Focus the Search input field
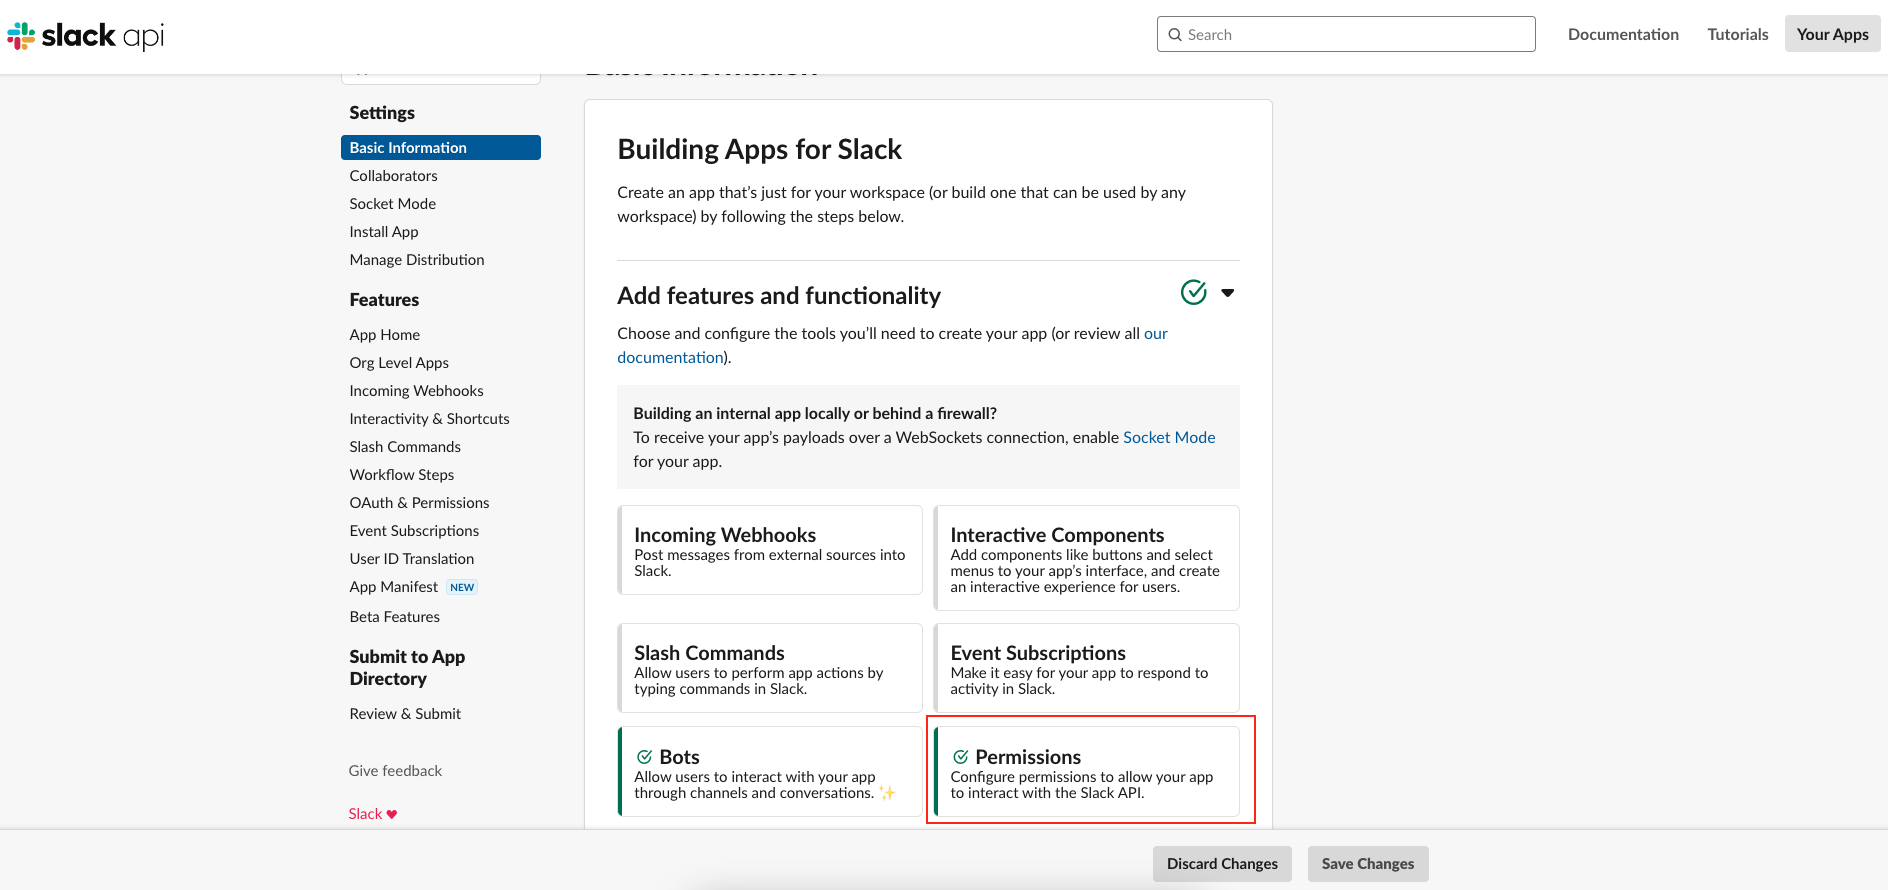The width and height of the screenshot is (1888, 890). point(1346,34)
